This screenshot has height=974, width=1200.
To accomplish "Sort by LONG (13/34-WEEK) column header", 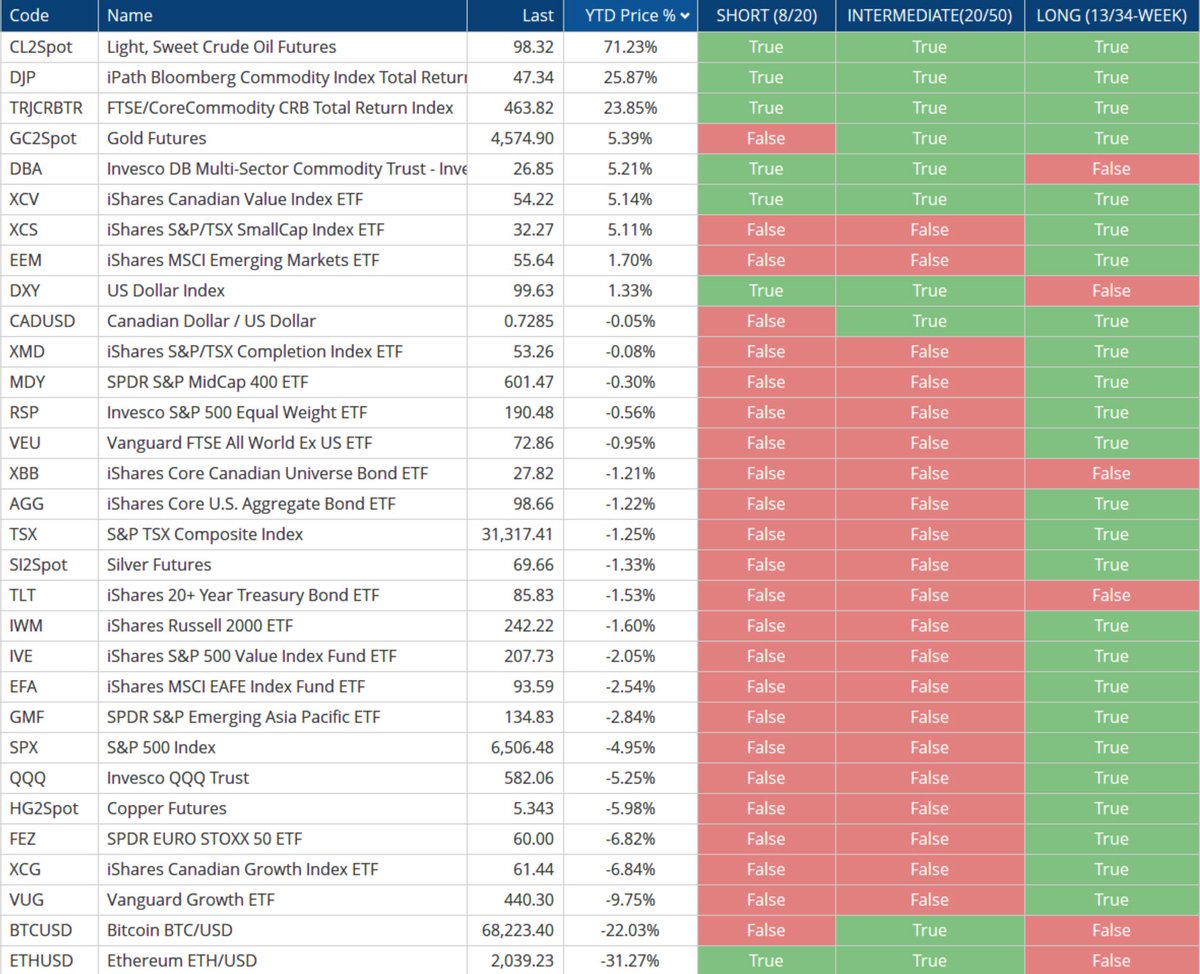I will click(1111, 16).
